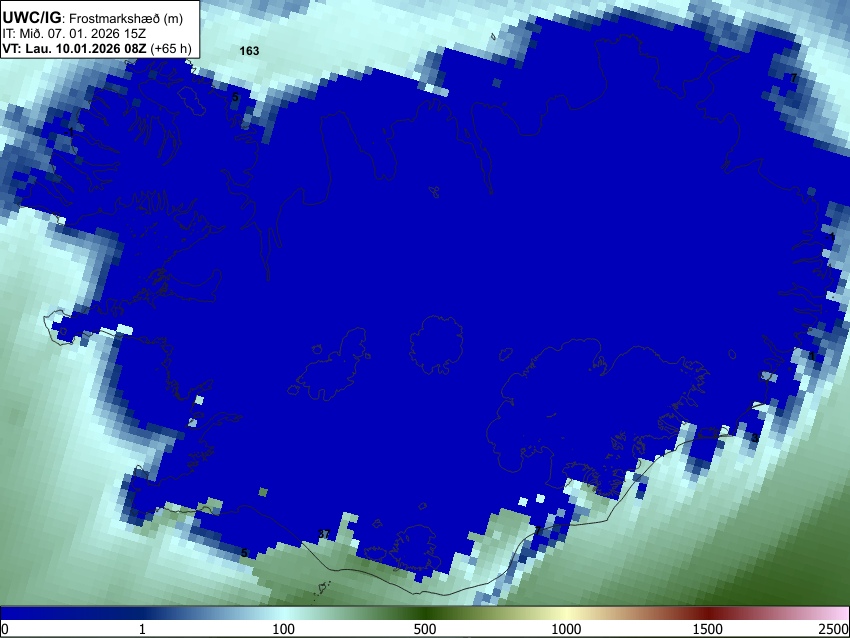Click the title text 'Frostmarkshæð (m)'
Image resolution: width=850 pixels, height=638 pixels.
coord(126,18)
